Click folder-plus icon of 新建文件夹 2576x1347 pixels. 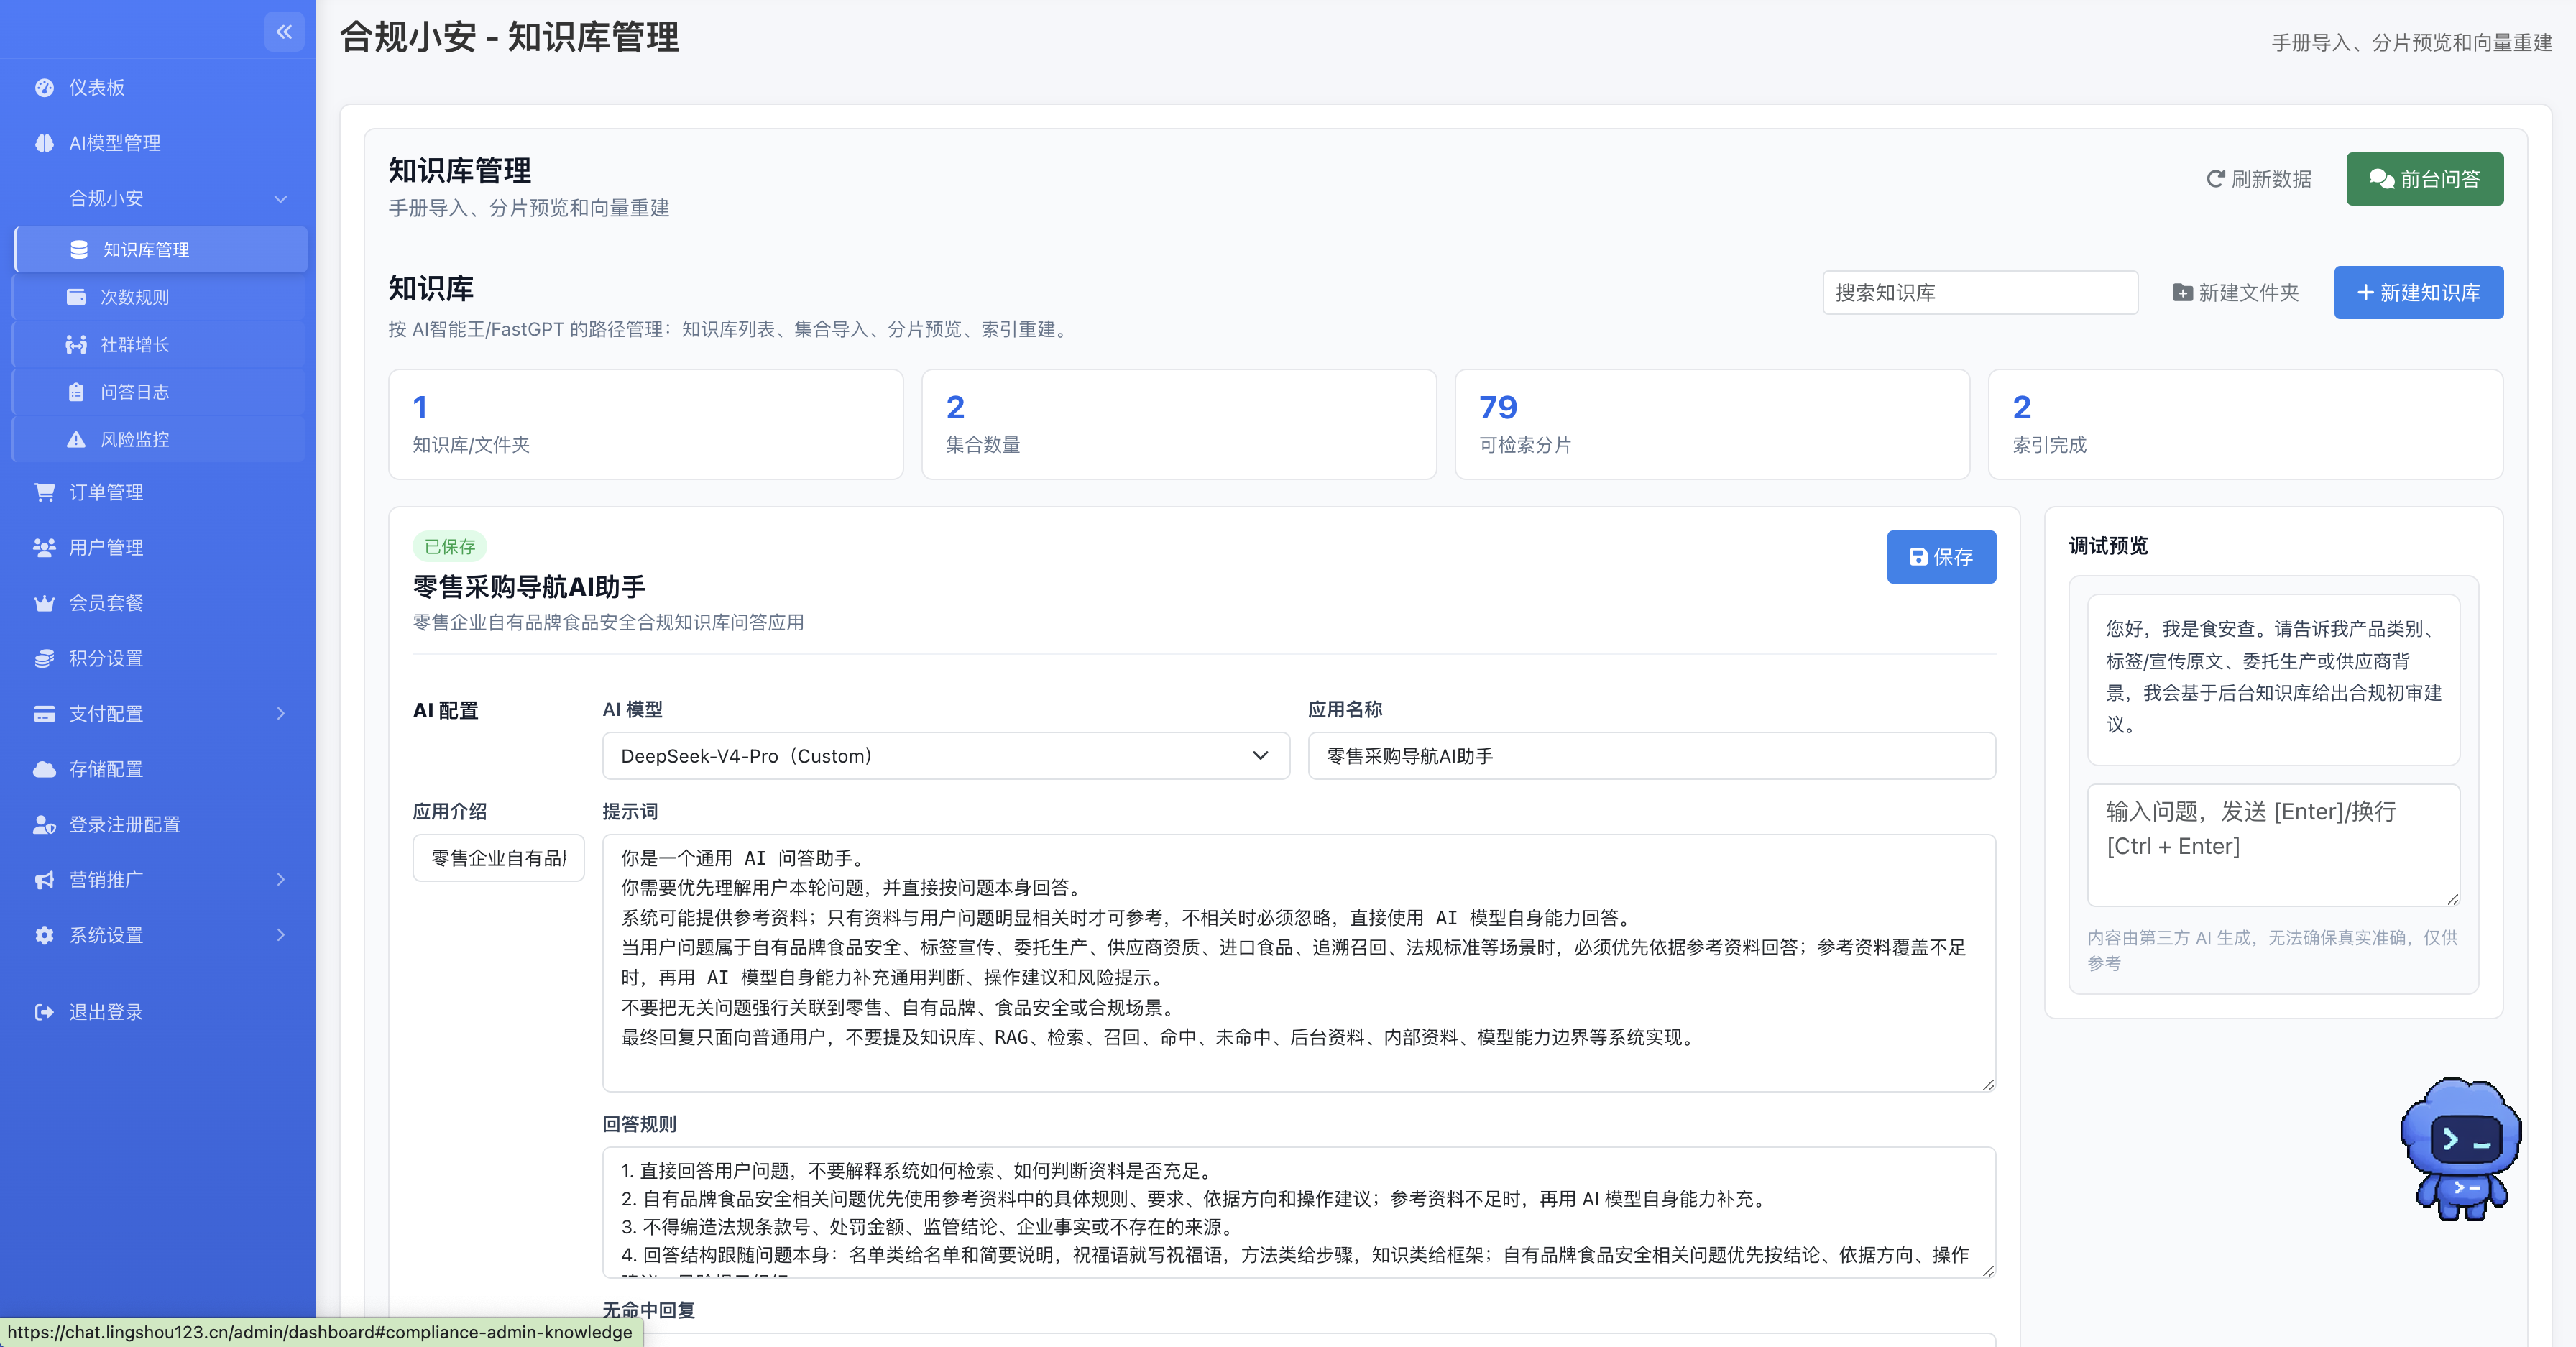pyautogui.click(x=2182, y=293)
